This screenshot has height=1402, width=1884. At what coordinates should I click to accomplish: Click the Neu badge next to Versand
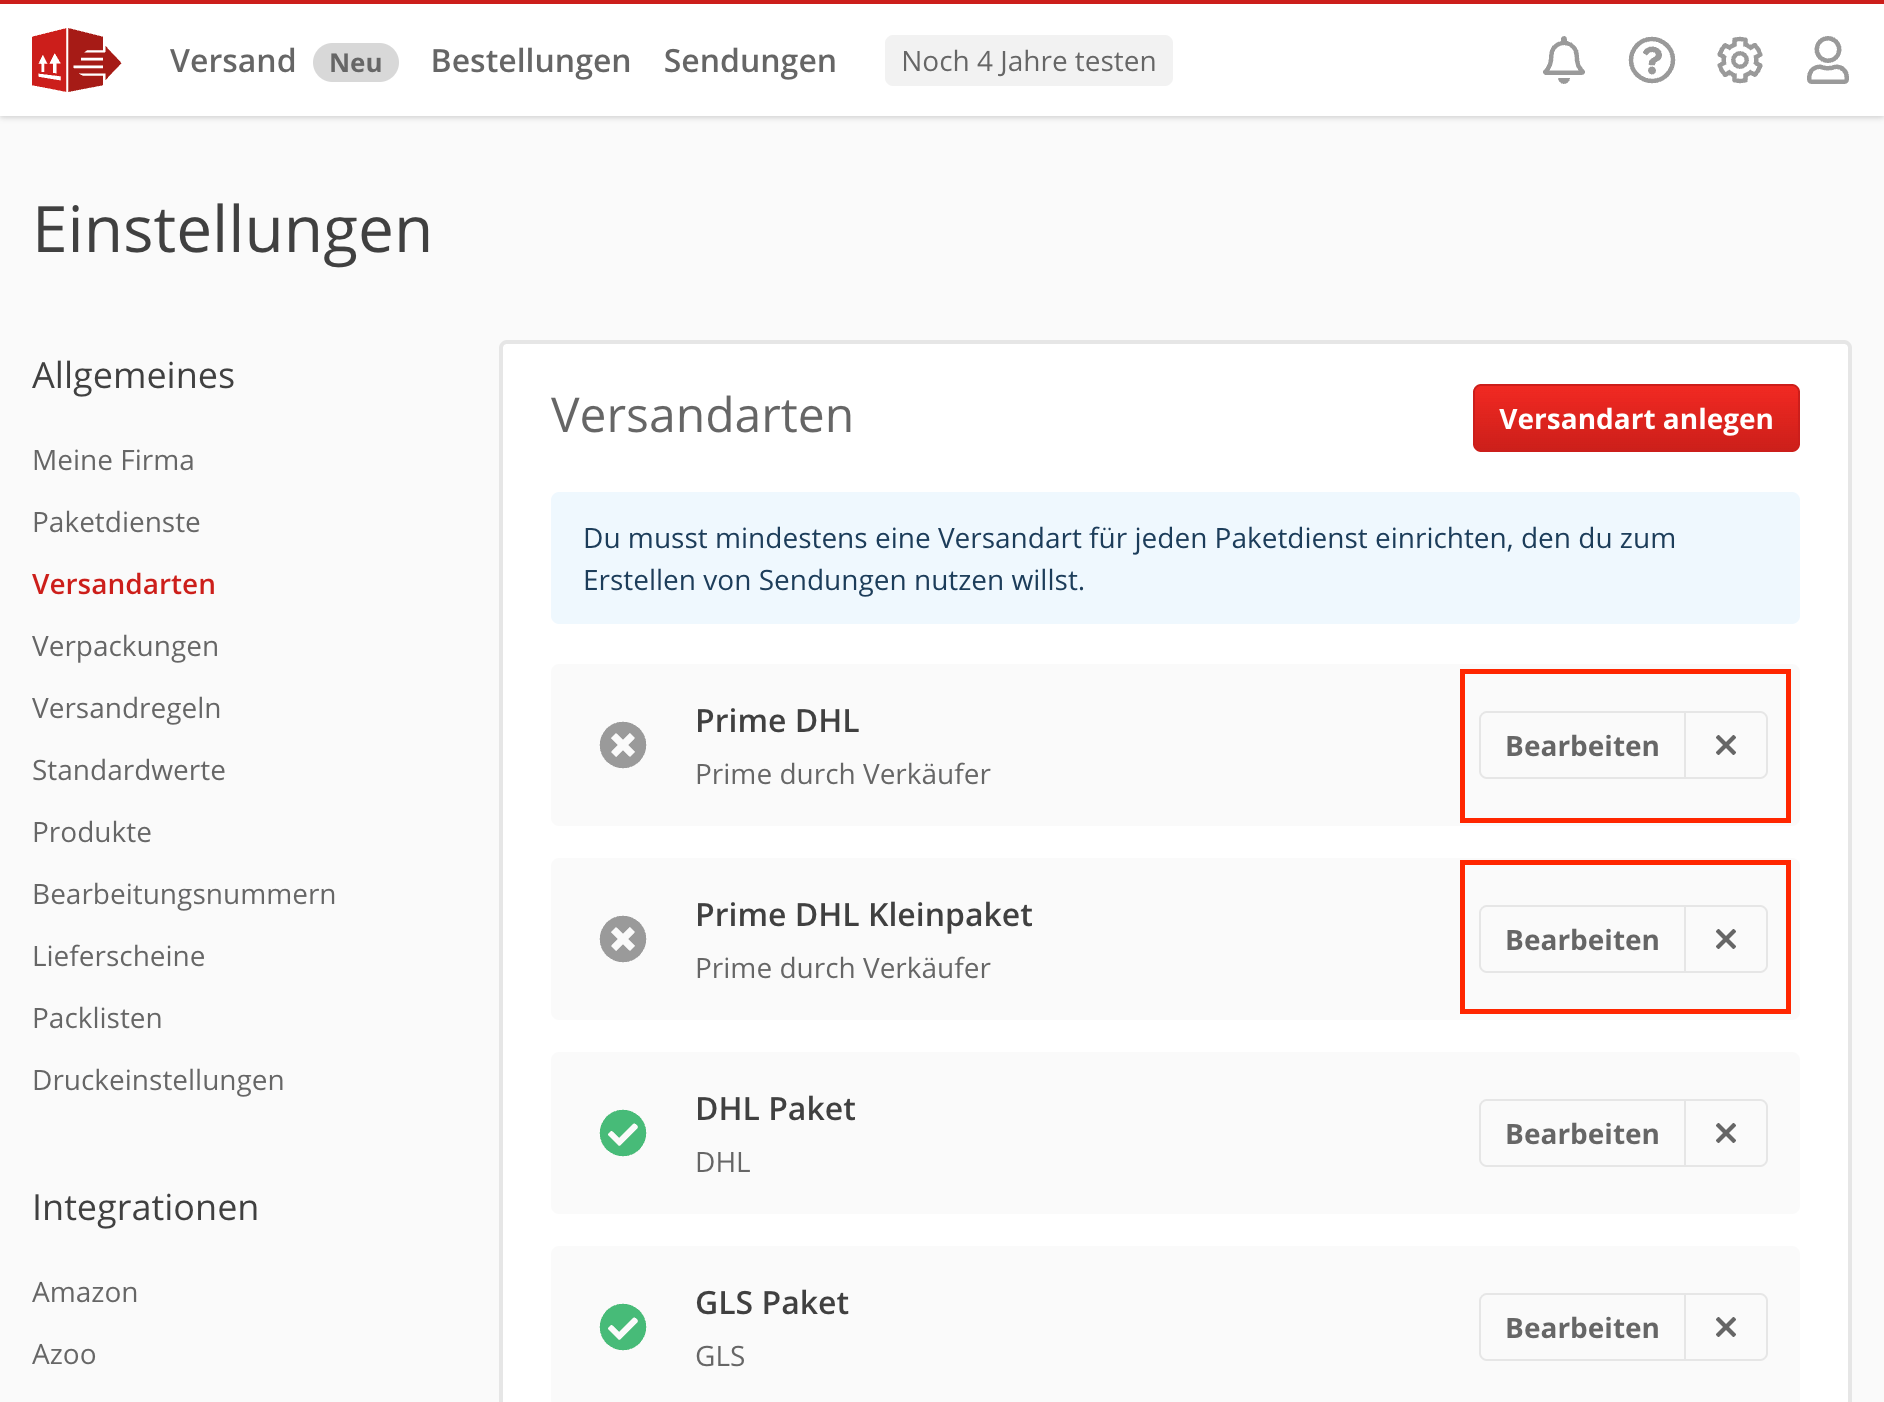356,62
